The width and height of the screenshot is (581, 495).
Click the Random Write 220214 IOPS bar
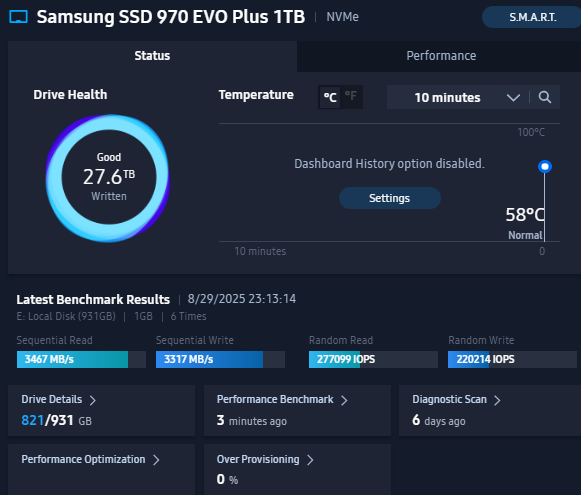coord(512,359)
